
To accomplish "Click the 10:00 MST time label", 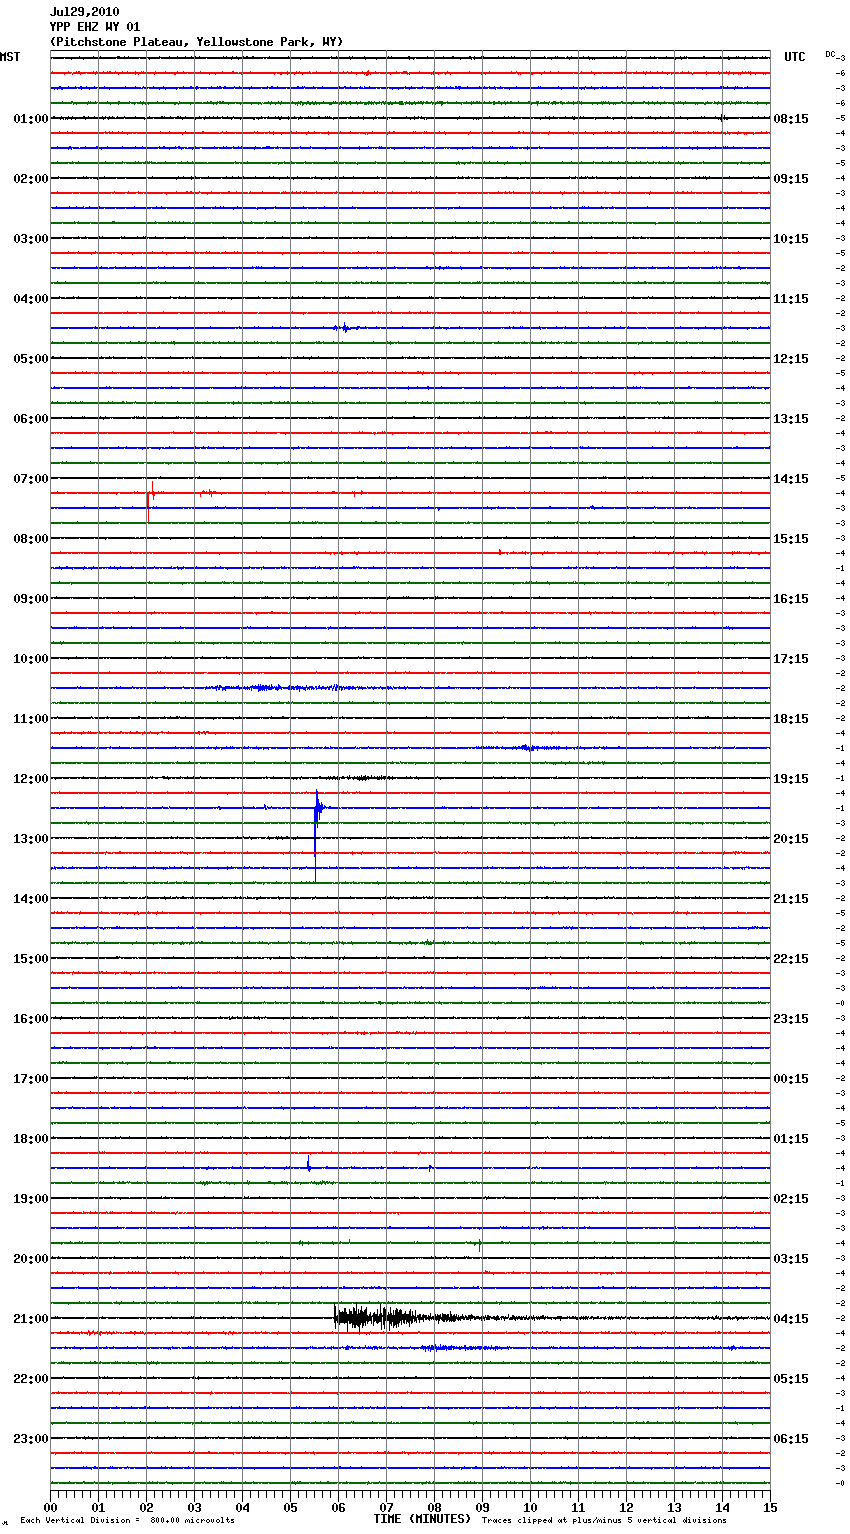I will tap(31, 659).
